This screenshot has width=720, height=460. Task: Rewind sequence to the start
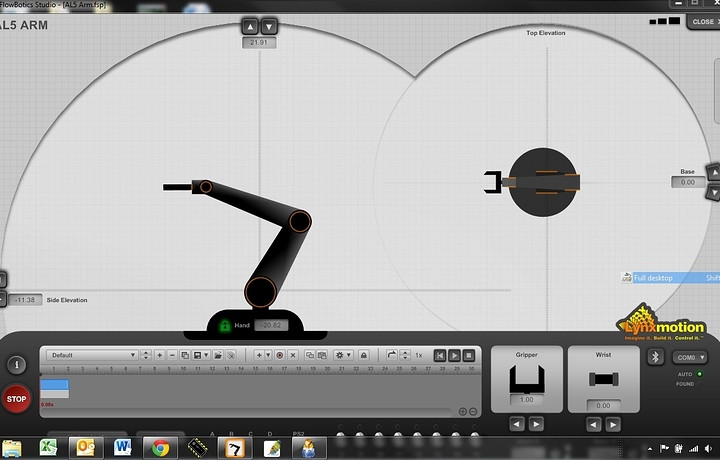coord(440,355)
